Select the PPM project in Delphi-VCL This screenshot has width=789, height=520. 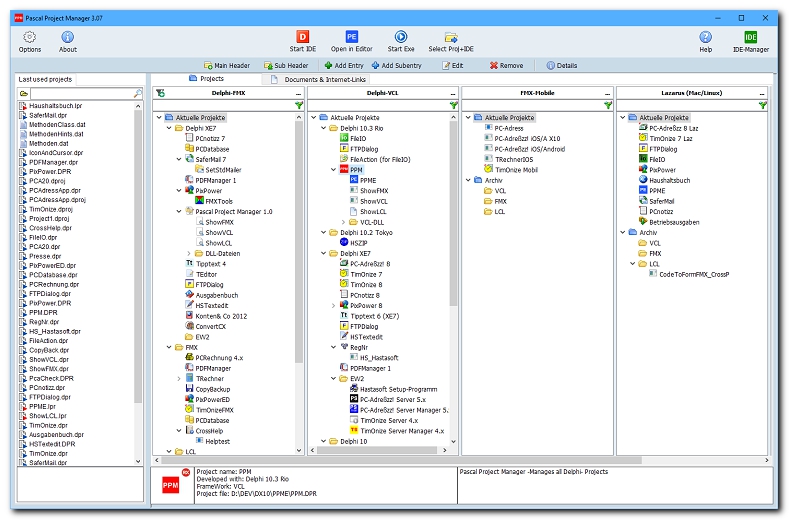(356, 170)
